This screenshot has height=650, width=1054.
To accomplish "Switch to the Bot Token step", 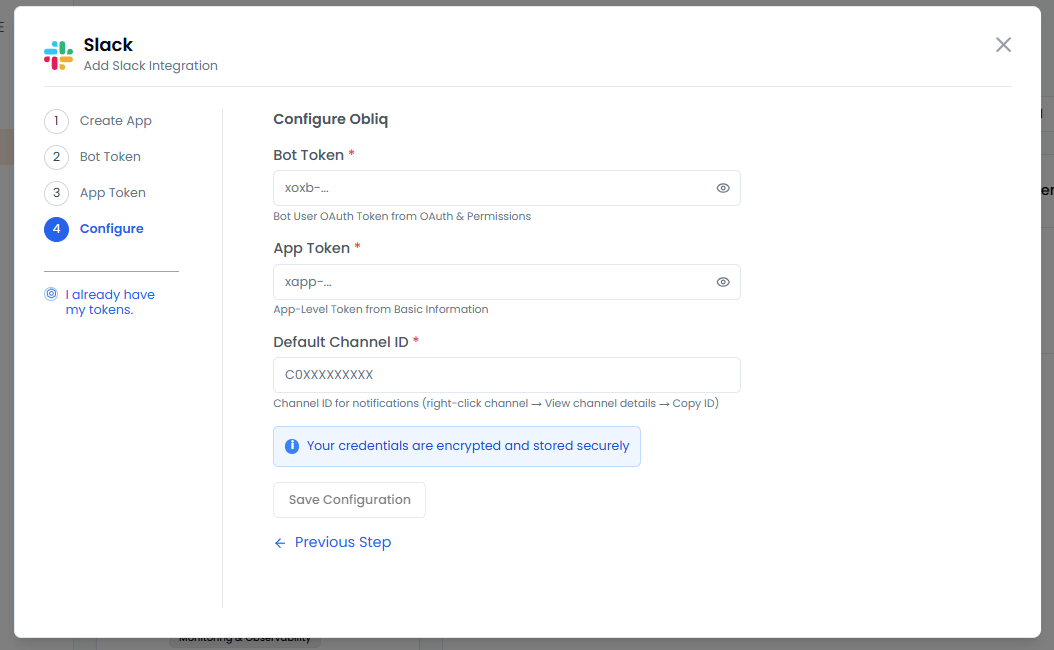I will click(x=110, y=157).
